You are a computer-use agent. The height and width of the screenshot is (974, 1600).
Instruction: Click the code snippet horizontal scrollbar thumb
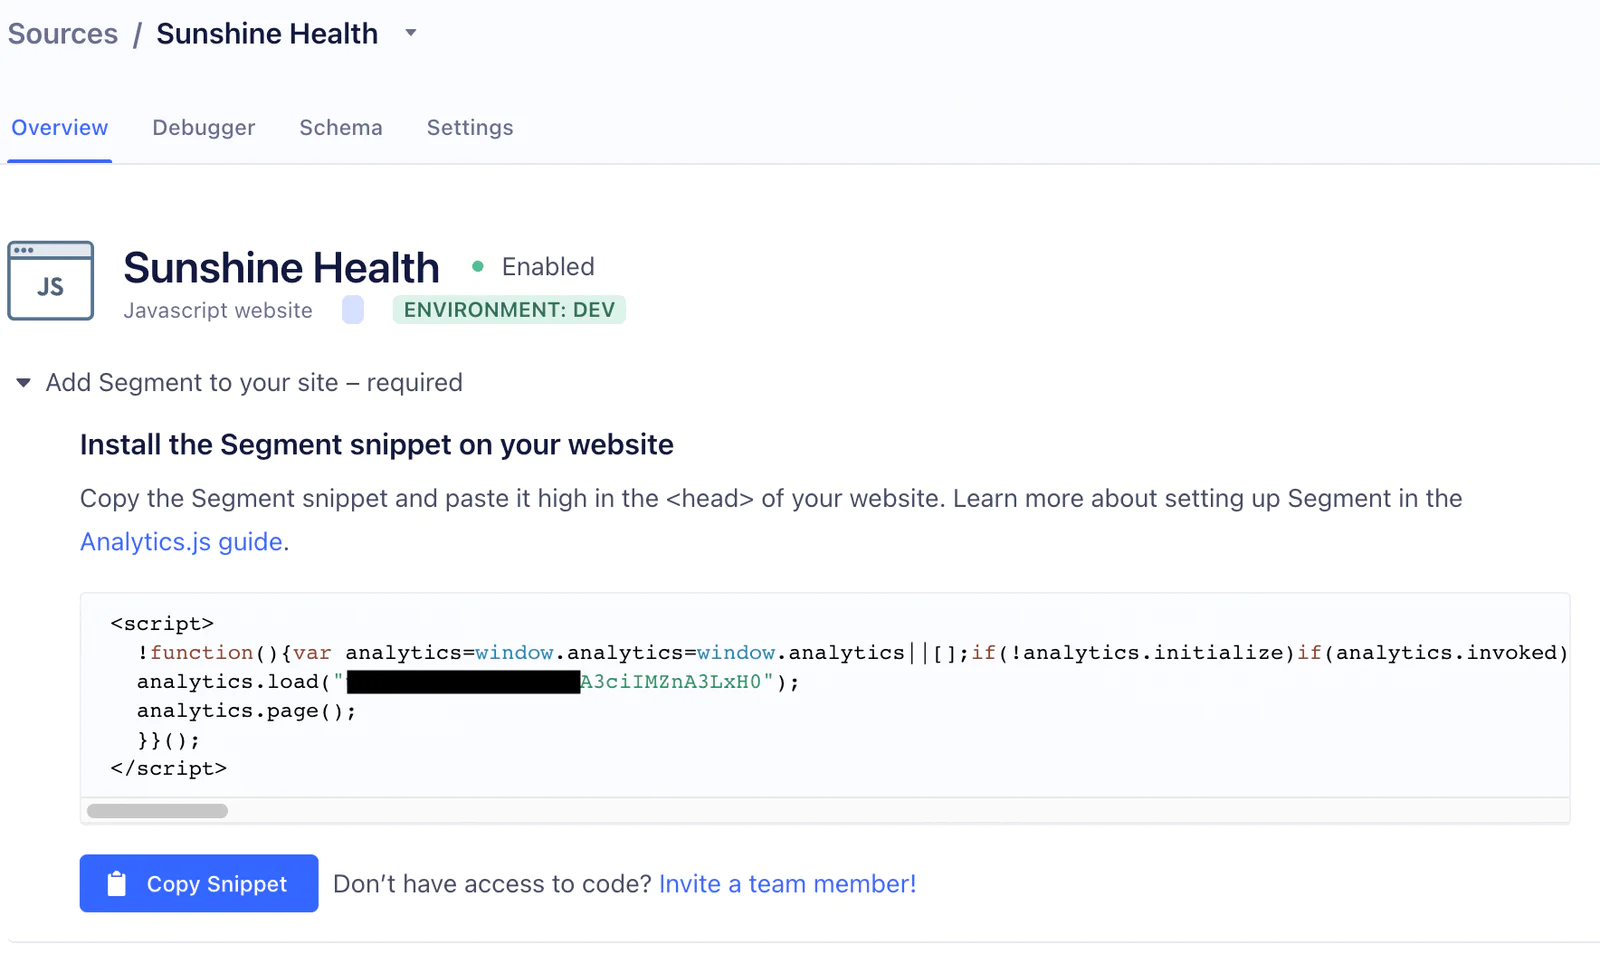click(x=157, y=811)
